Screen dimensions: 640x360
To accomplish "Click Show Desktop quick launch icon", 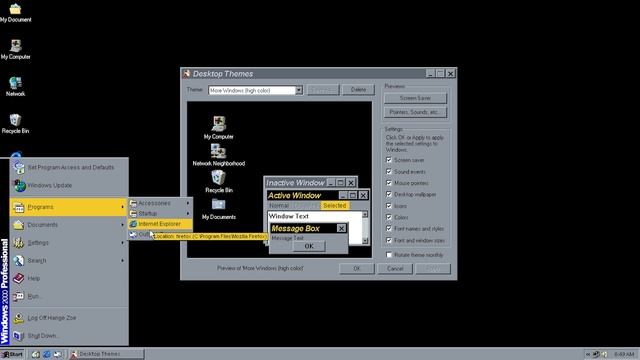I will [x=36, y=354].
